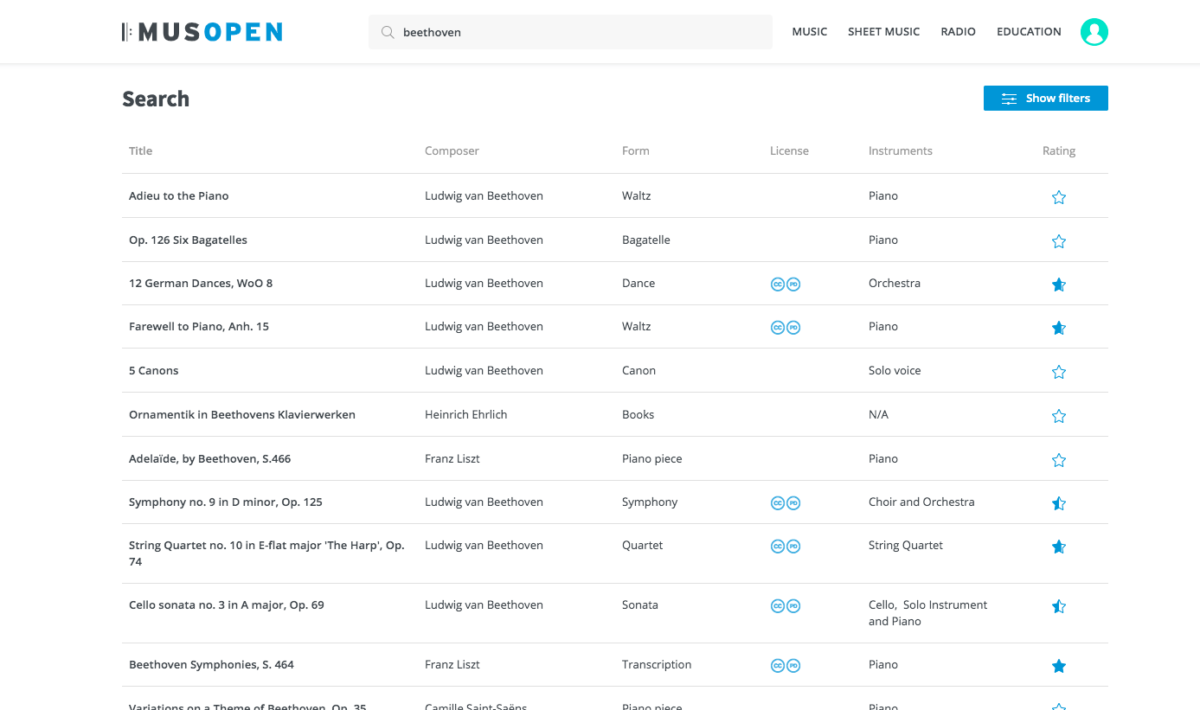Sort by the Title column header
1200x710 pixels.
tap(141, 151)
